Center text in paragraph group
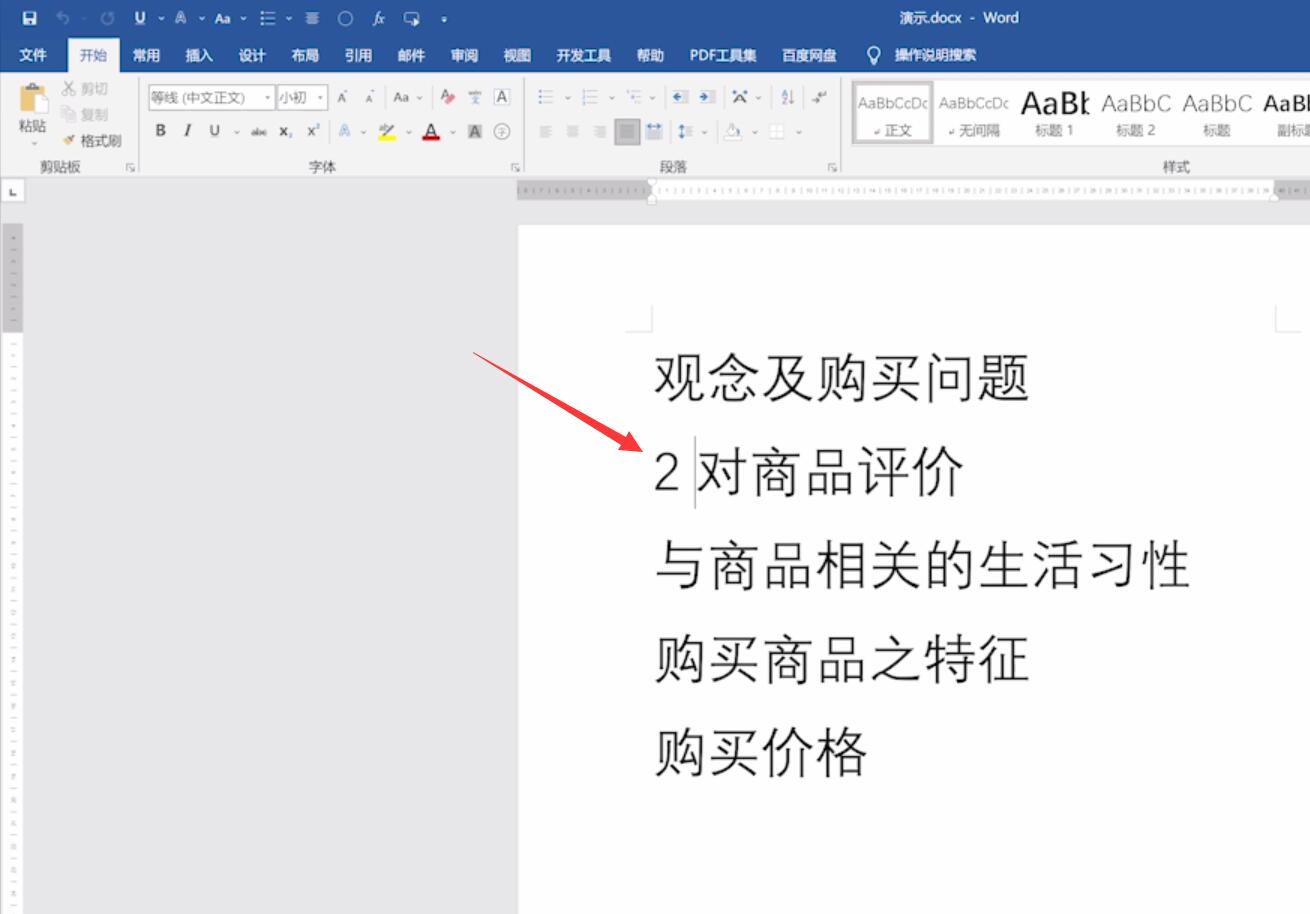1310x914 pixels. pyautogui.click(x=573, y=131)
